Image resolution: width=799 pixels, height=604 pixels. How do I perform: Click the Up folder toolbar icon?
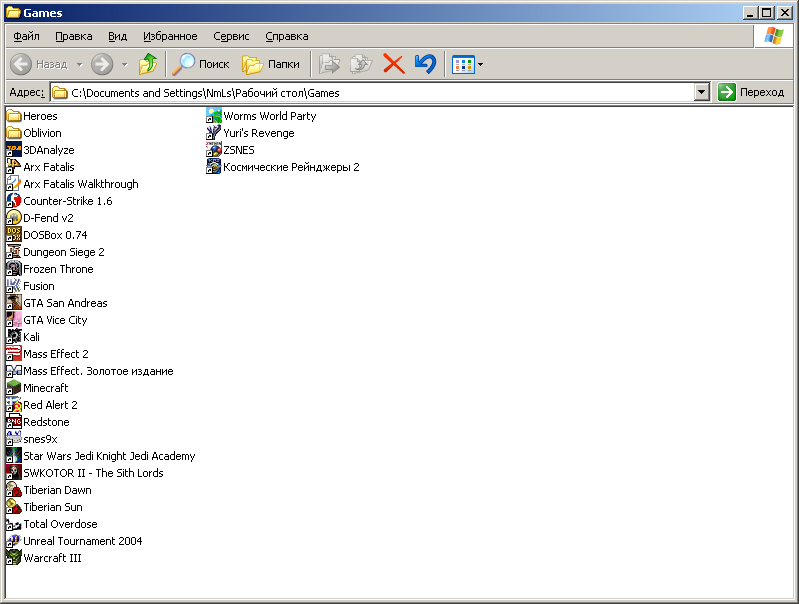pyautogui.click(x=148, y=64)
